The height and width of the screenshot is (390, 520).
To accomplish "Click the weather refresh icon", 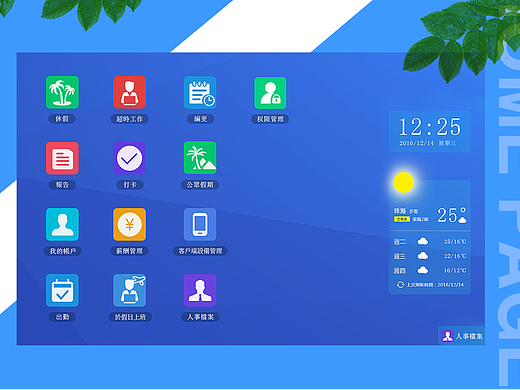I will point(400,285).
